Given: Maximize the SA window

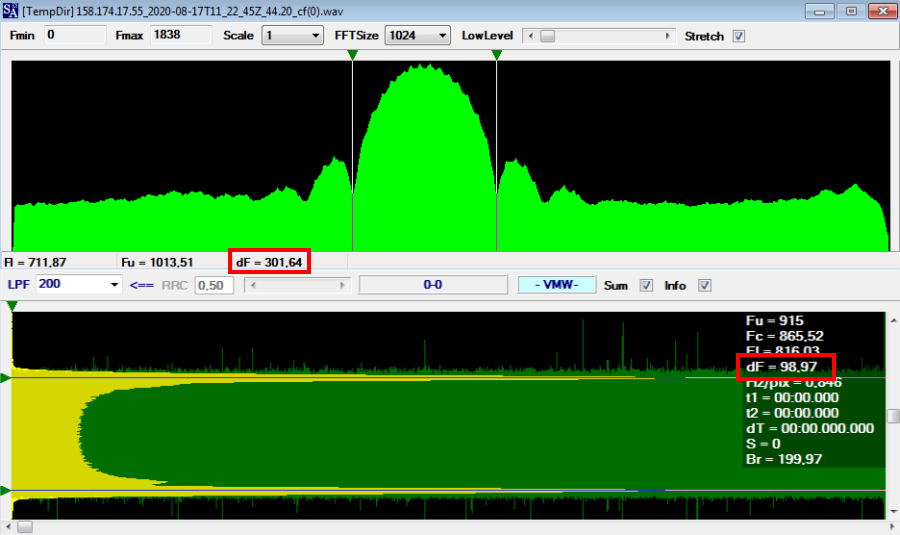Looking at the screenshot, I should [851, 11].
